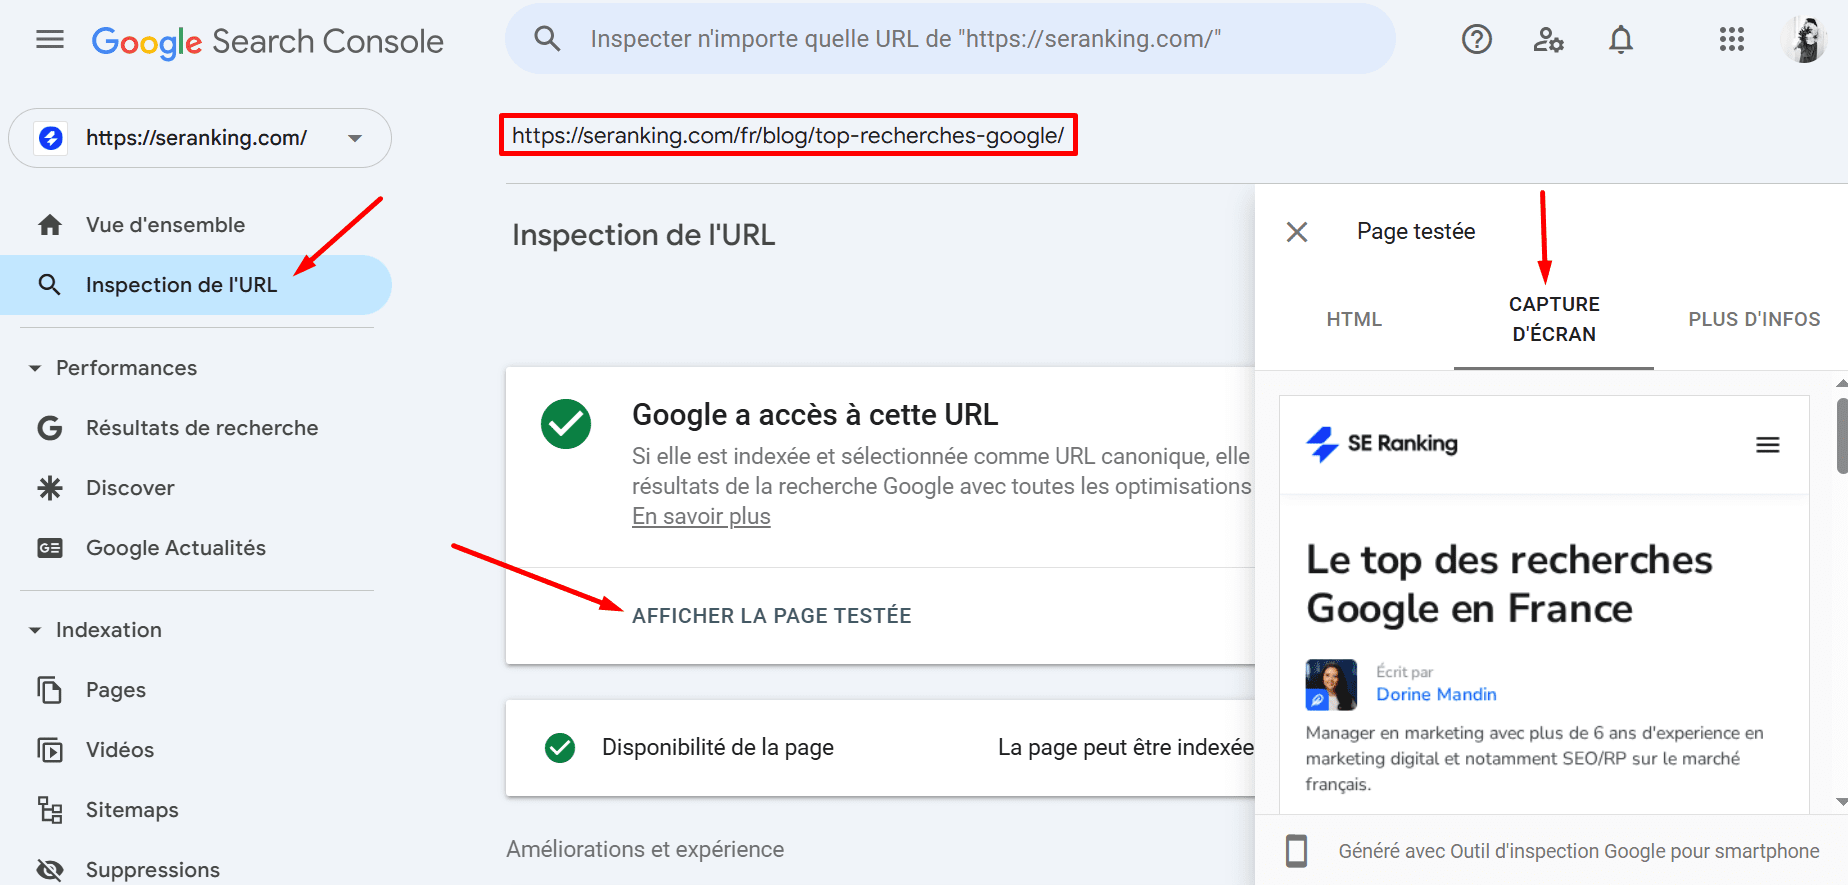Screen dimensions: 1848x885
Task: Open the Google apps grid
Action: click(1732, 39)
